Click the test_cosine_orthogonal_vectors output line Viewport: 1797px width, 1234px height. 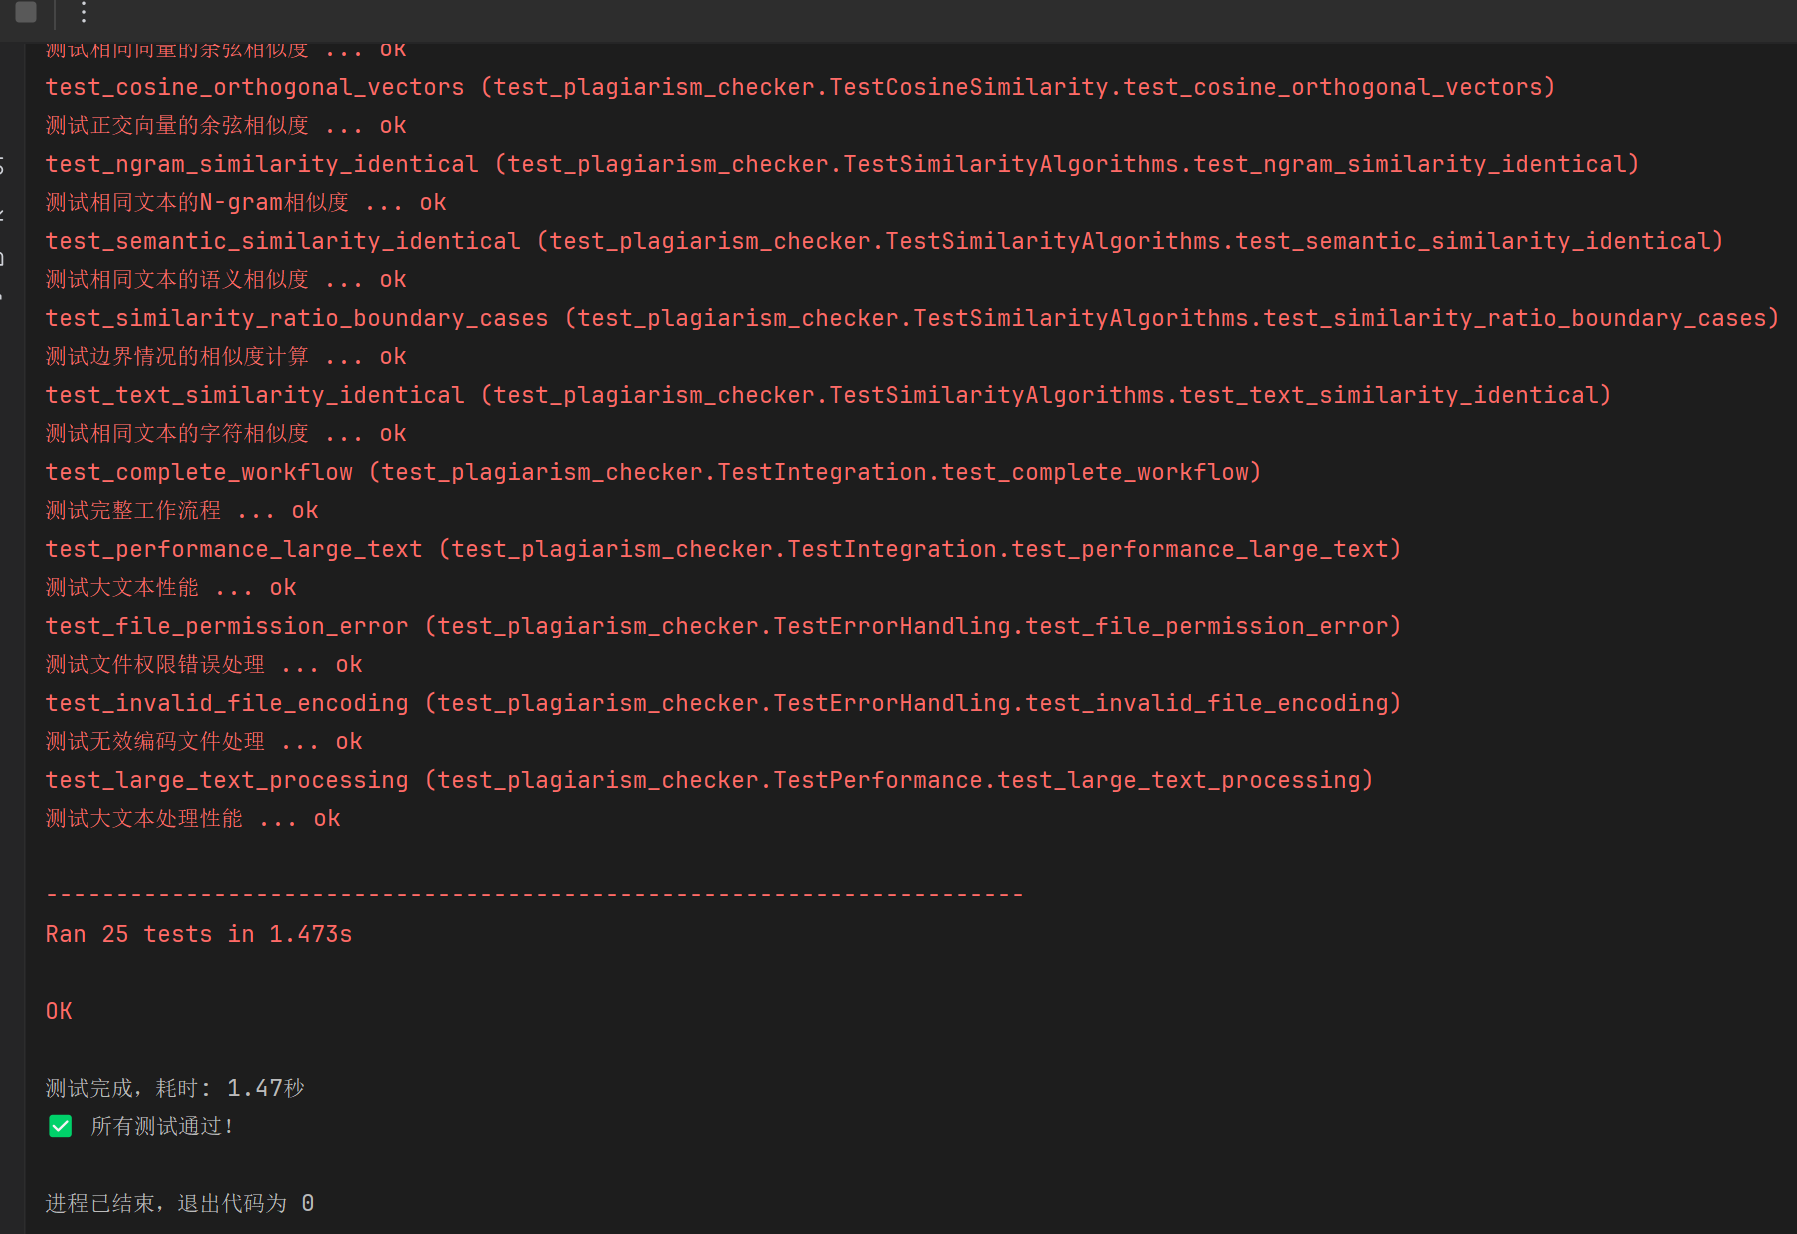[x=800, y=87]
